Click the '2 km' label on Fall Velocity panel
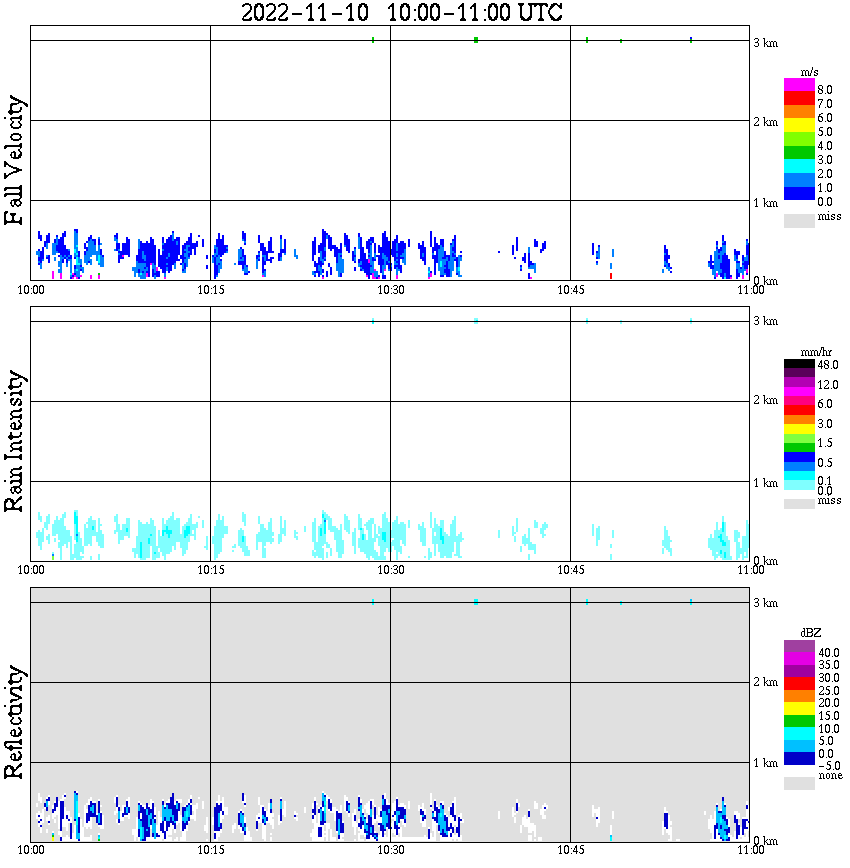850x868 pixels. [x=766, y=122]
